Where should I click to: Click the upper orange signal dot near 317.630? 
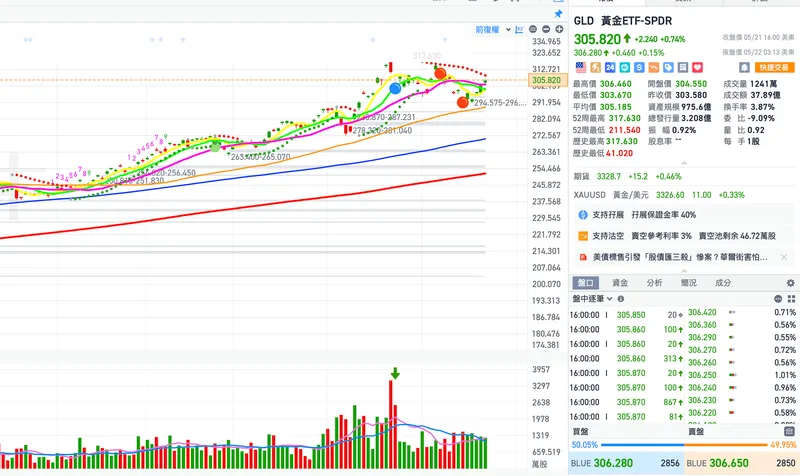coord(440,73)
